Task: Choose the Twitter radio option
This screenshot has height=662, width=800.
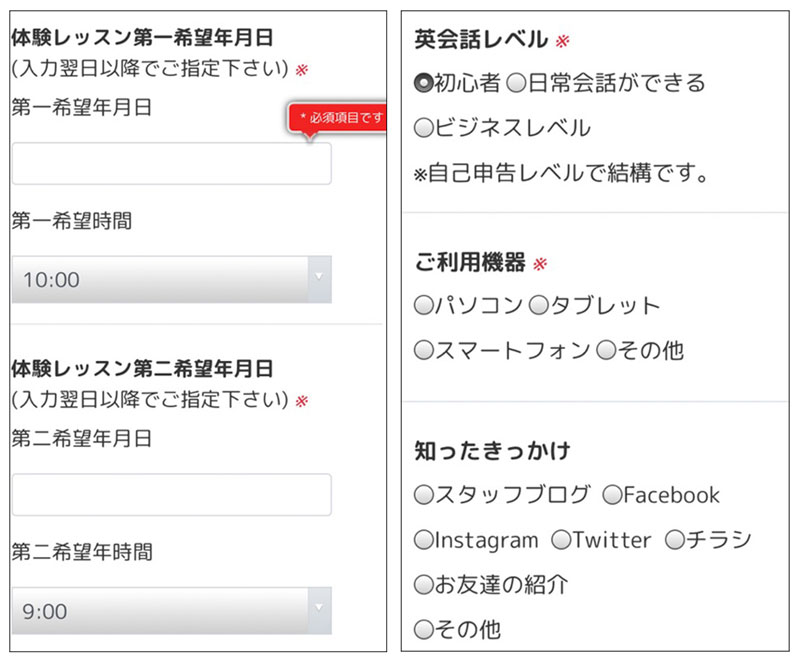Action: [561, 540]
